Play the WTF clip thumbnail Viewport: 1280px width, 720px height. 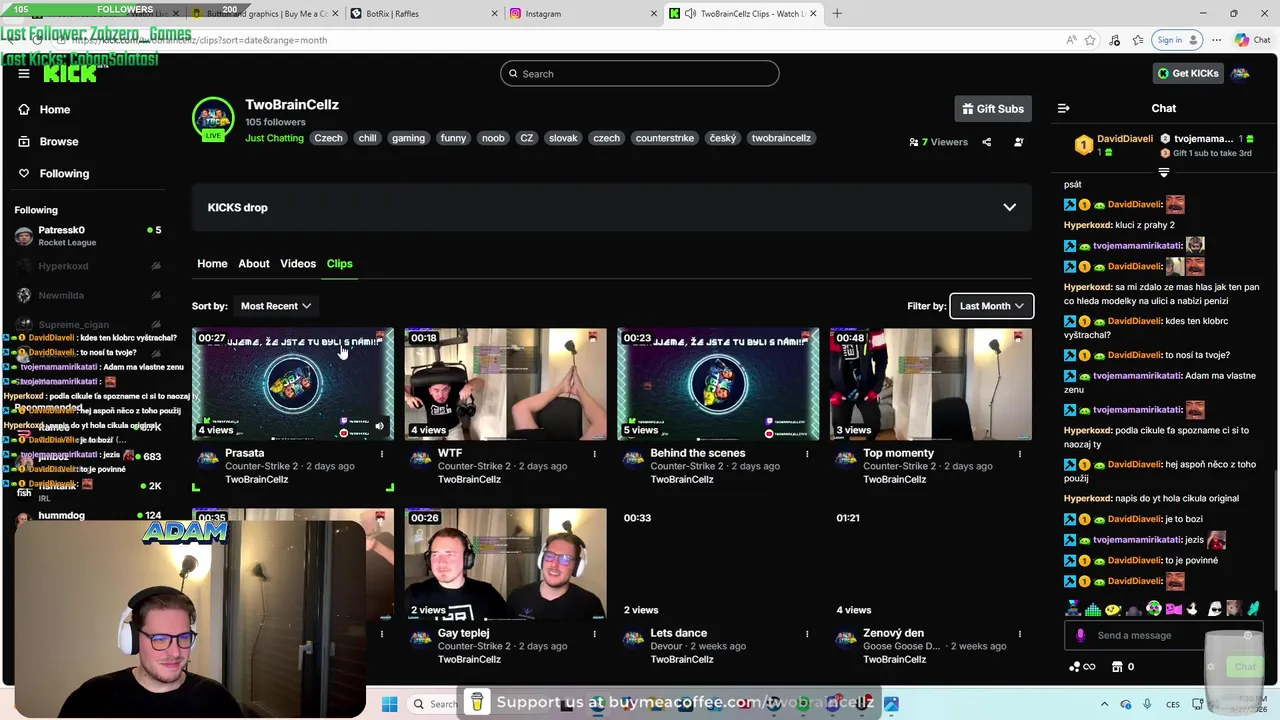(505, 384)
